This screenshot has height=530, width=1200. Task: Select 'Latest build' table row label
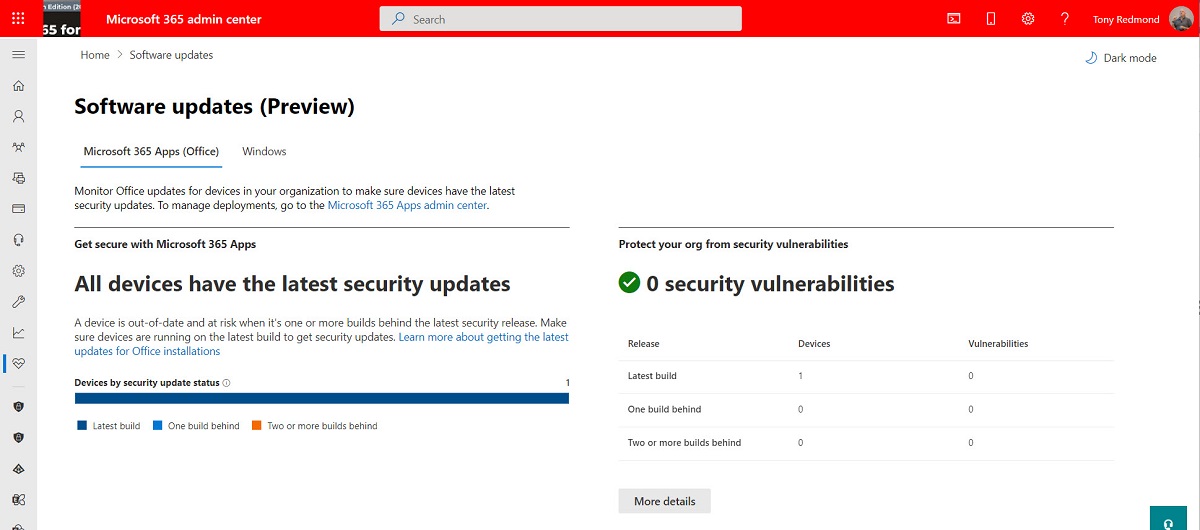point(652,376)
